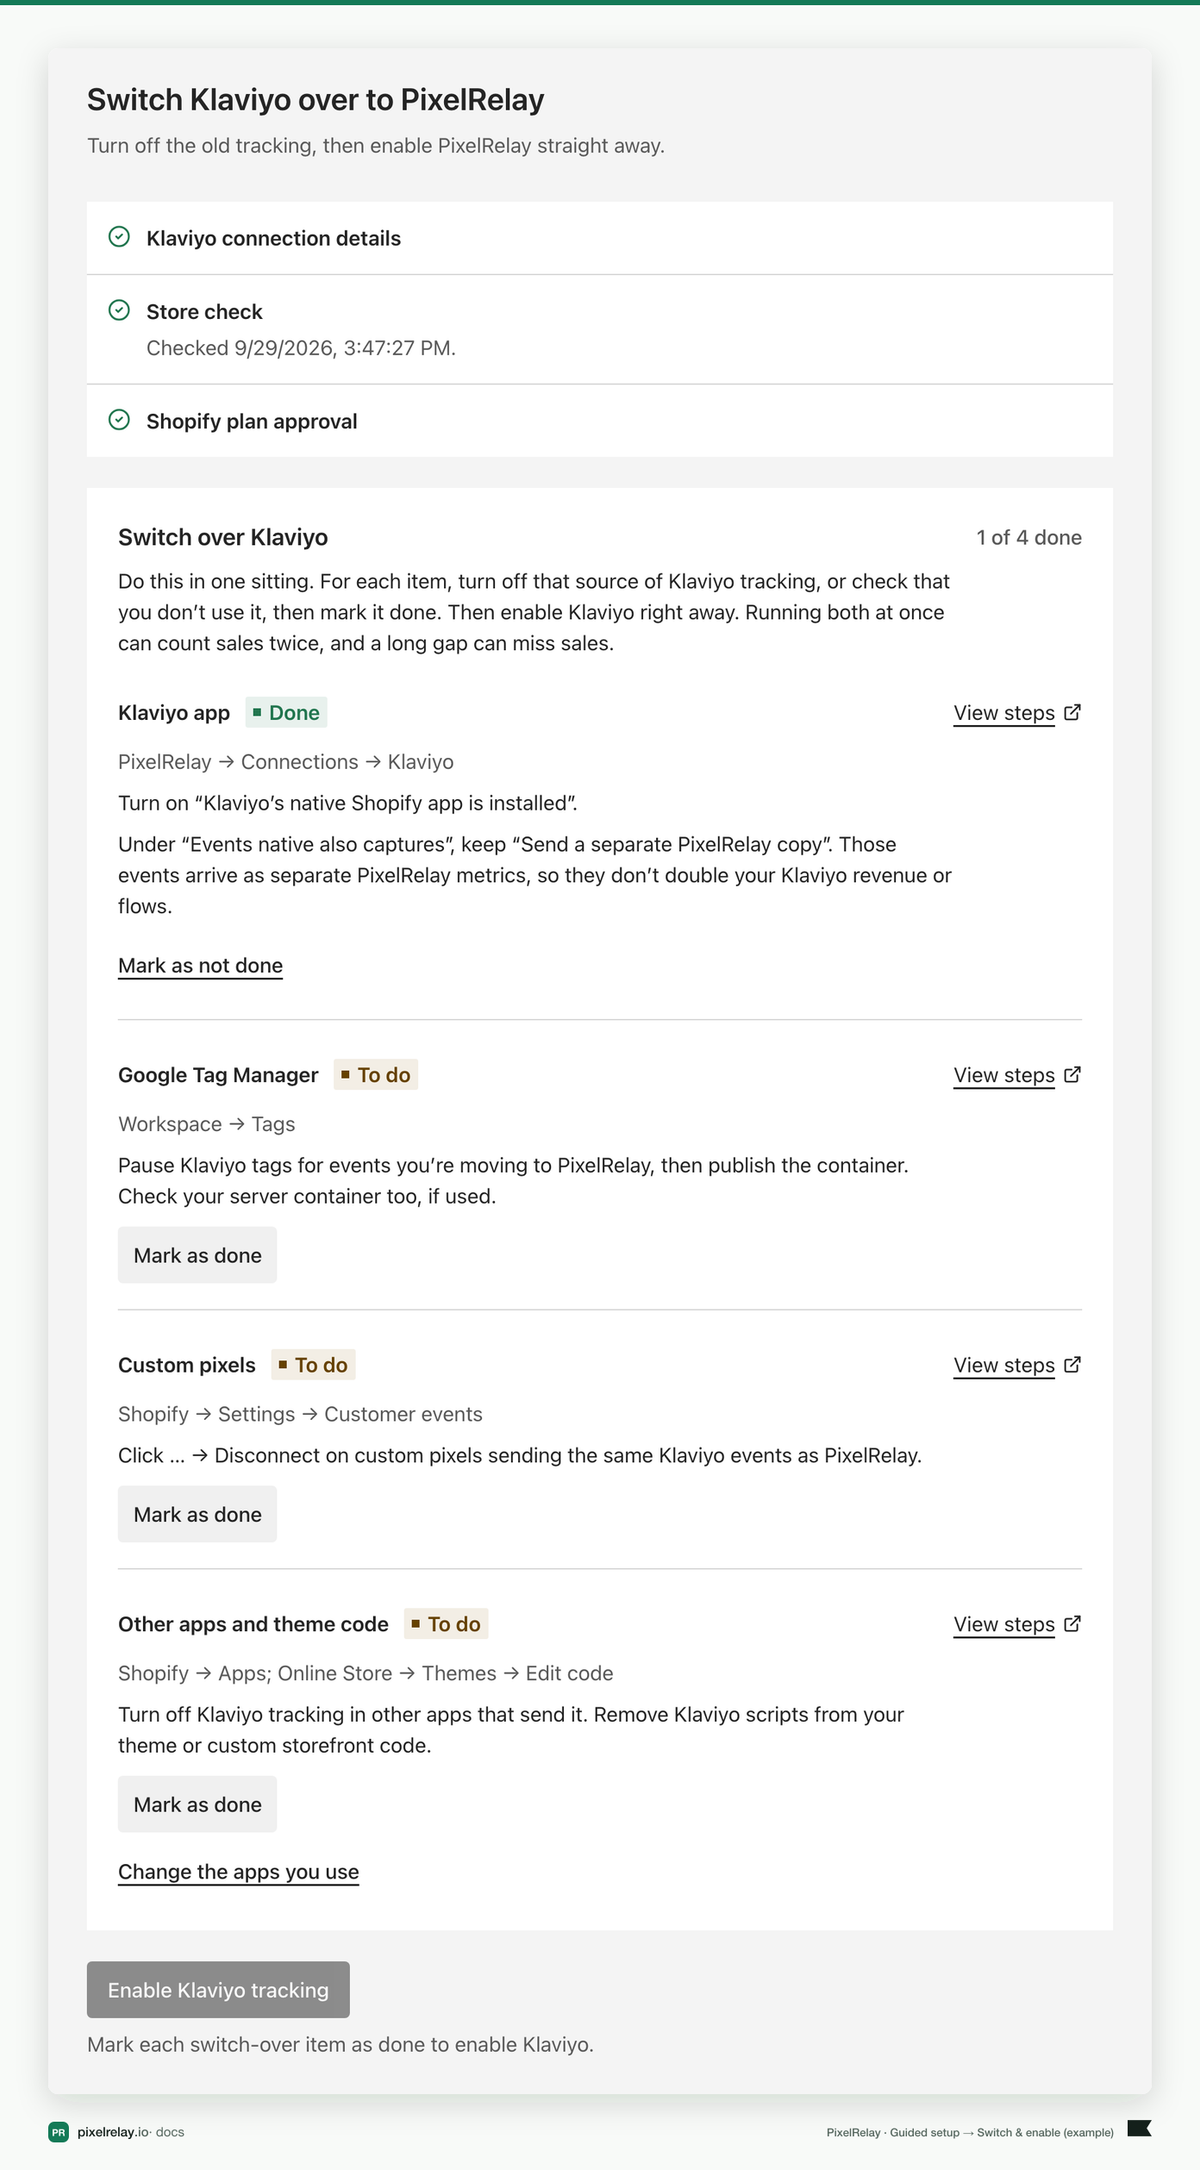Expand the Klaviyo connection details row
The width and height of the screenshot is (1200, 2170).
[x=600, y=238]
